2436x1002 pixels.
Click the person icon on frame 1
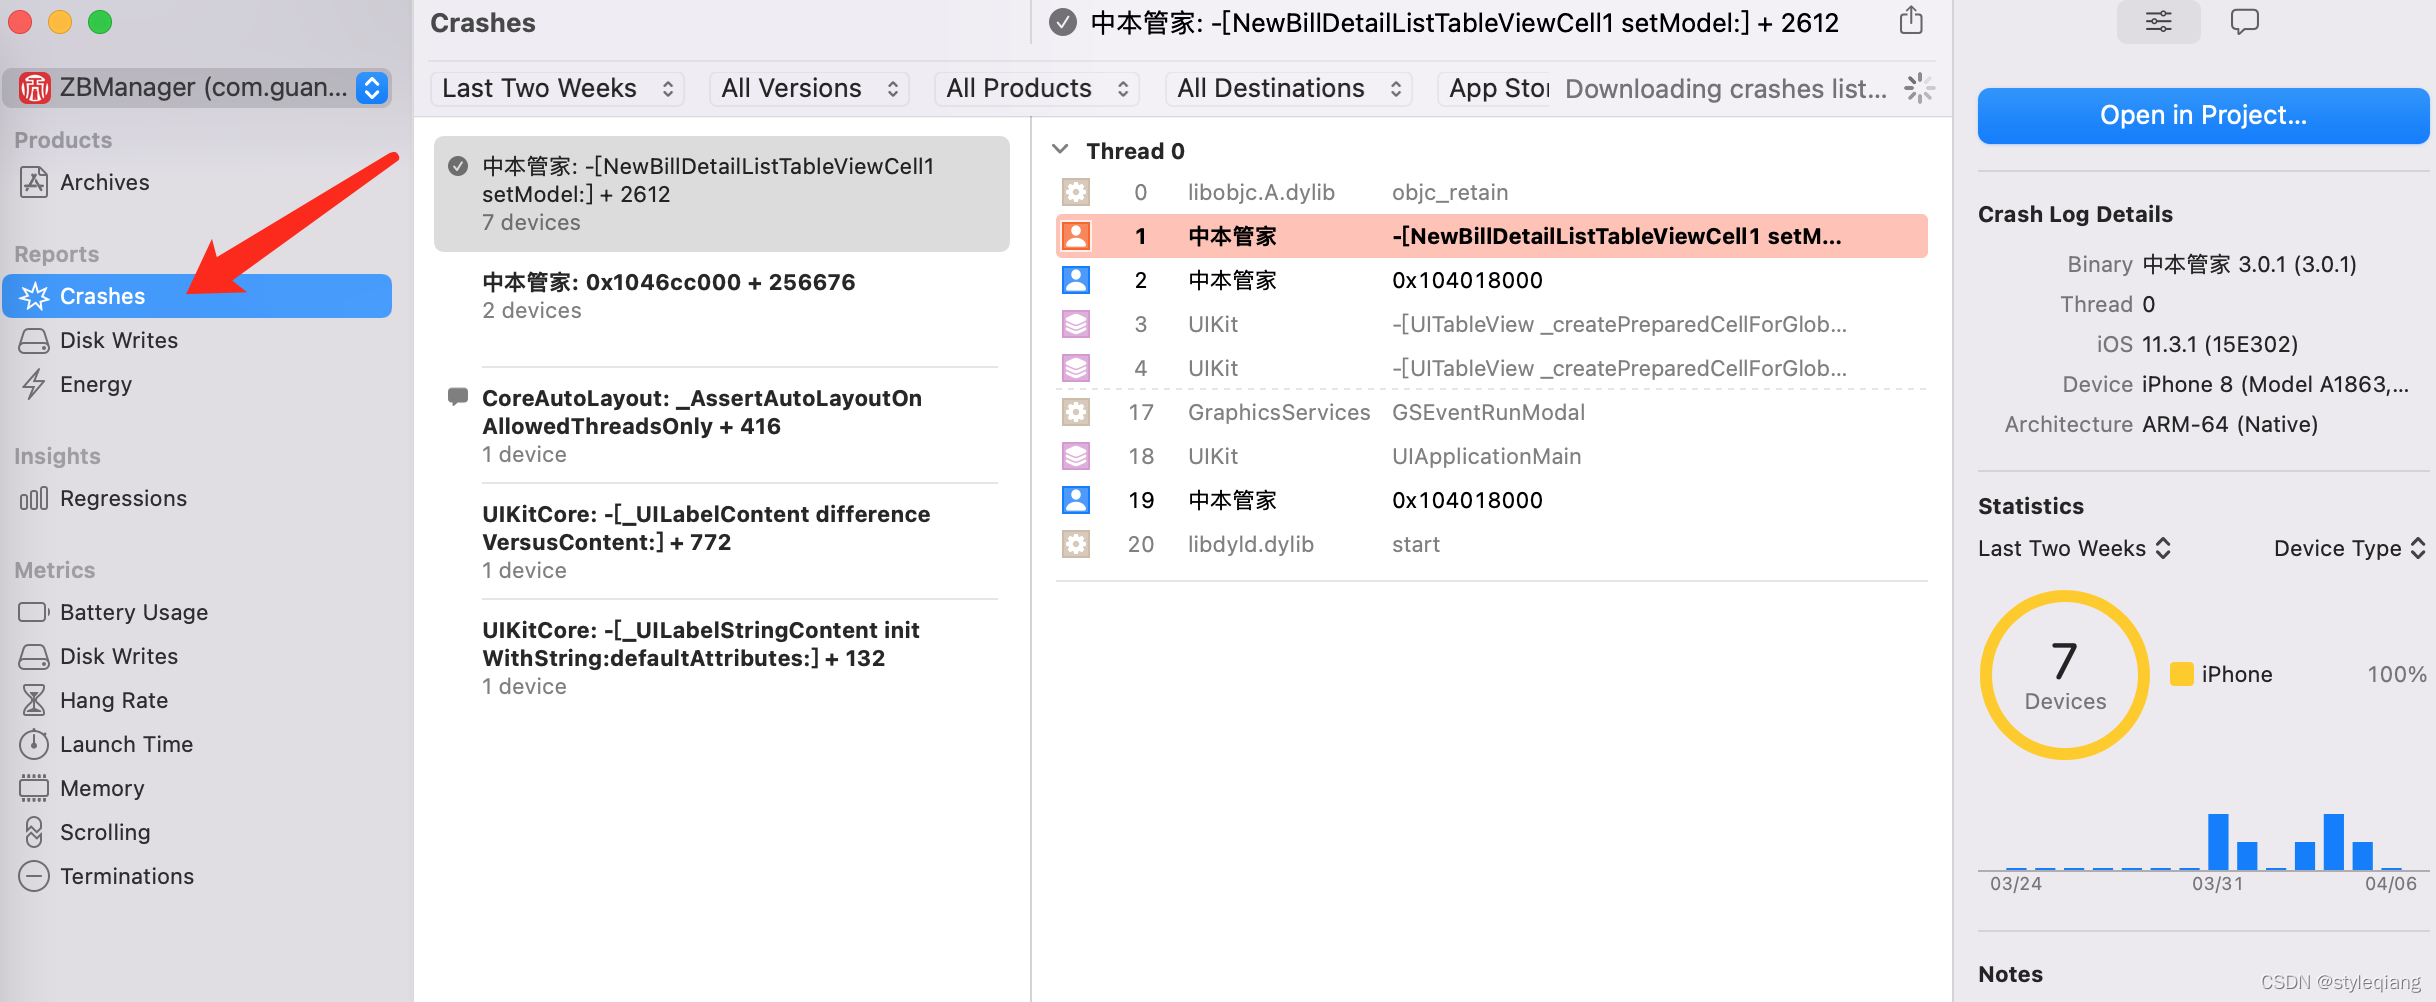(x=1076, y=236)
